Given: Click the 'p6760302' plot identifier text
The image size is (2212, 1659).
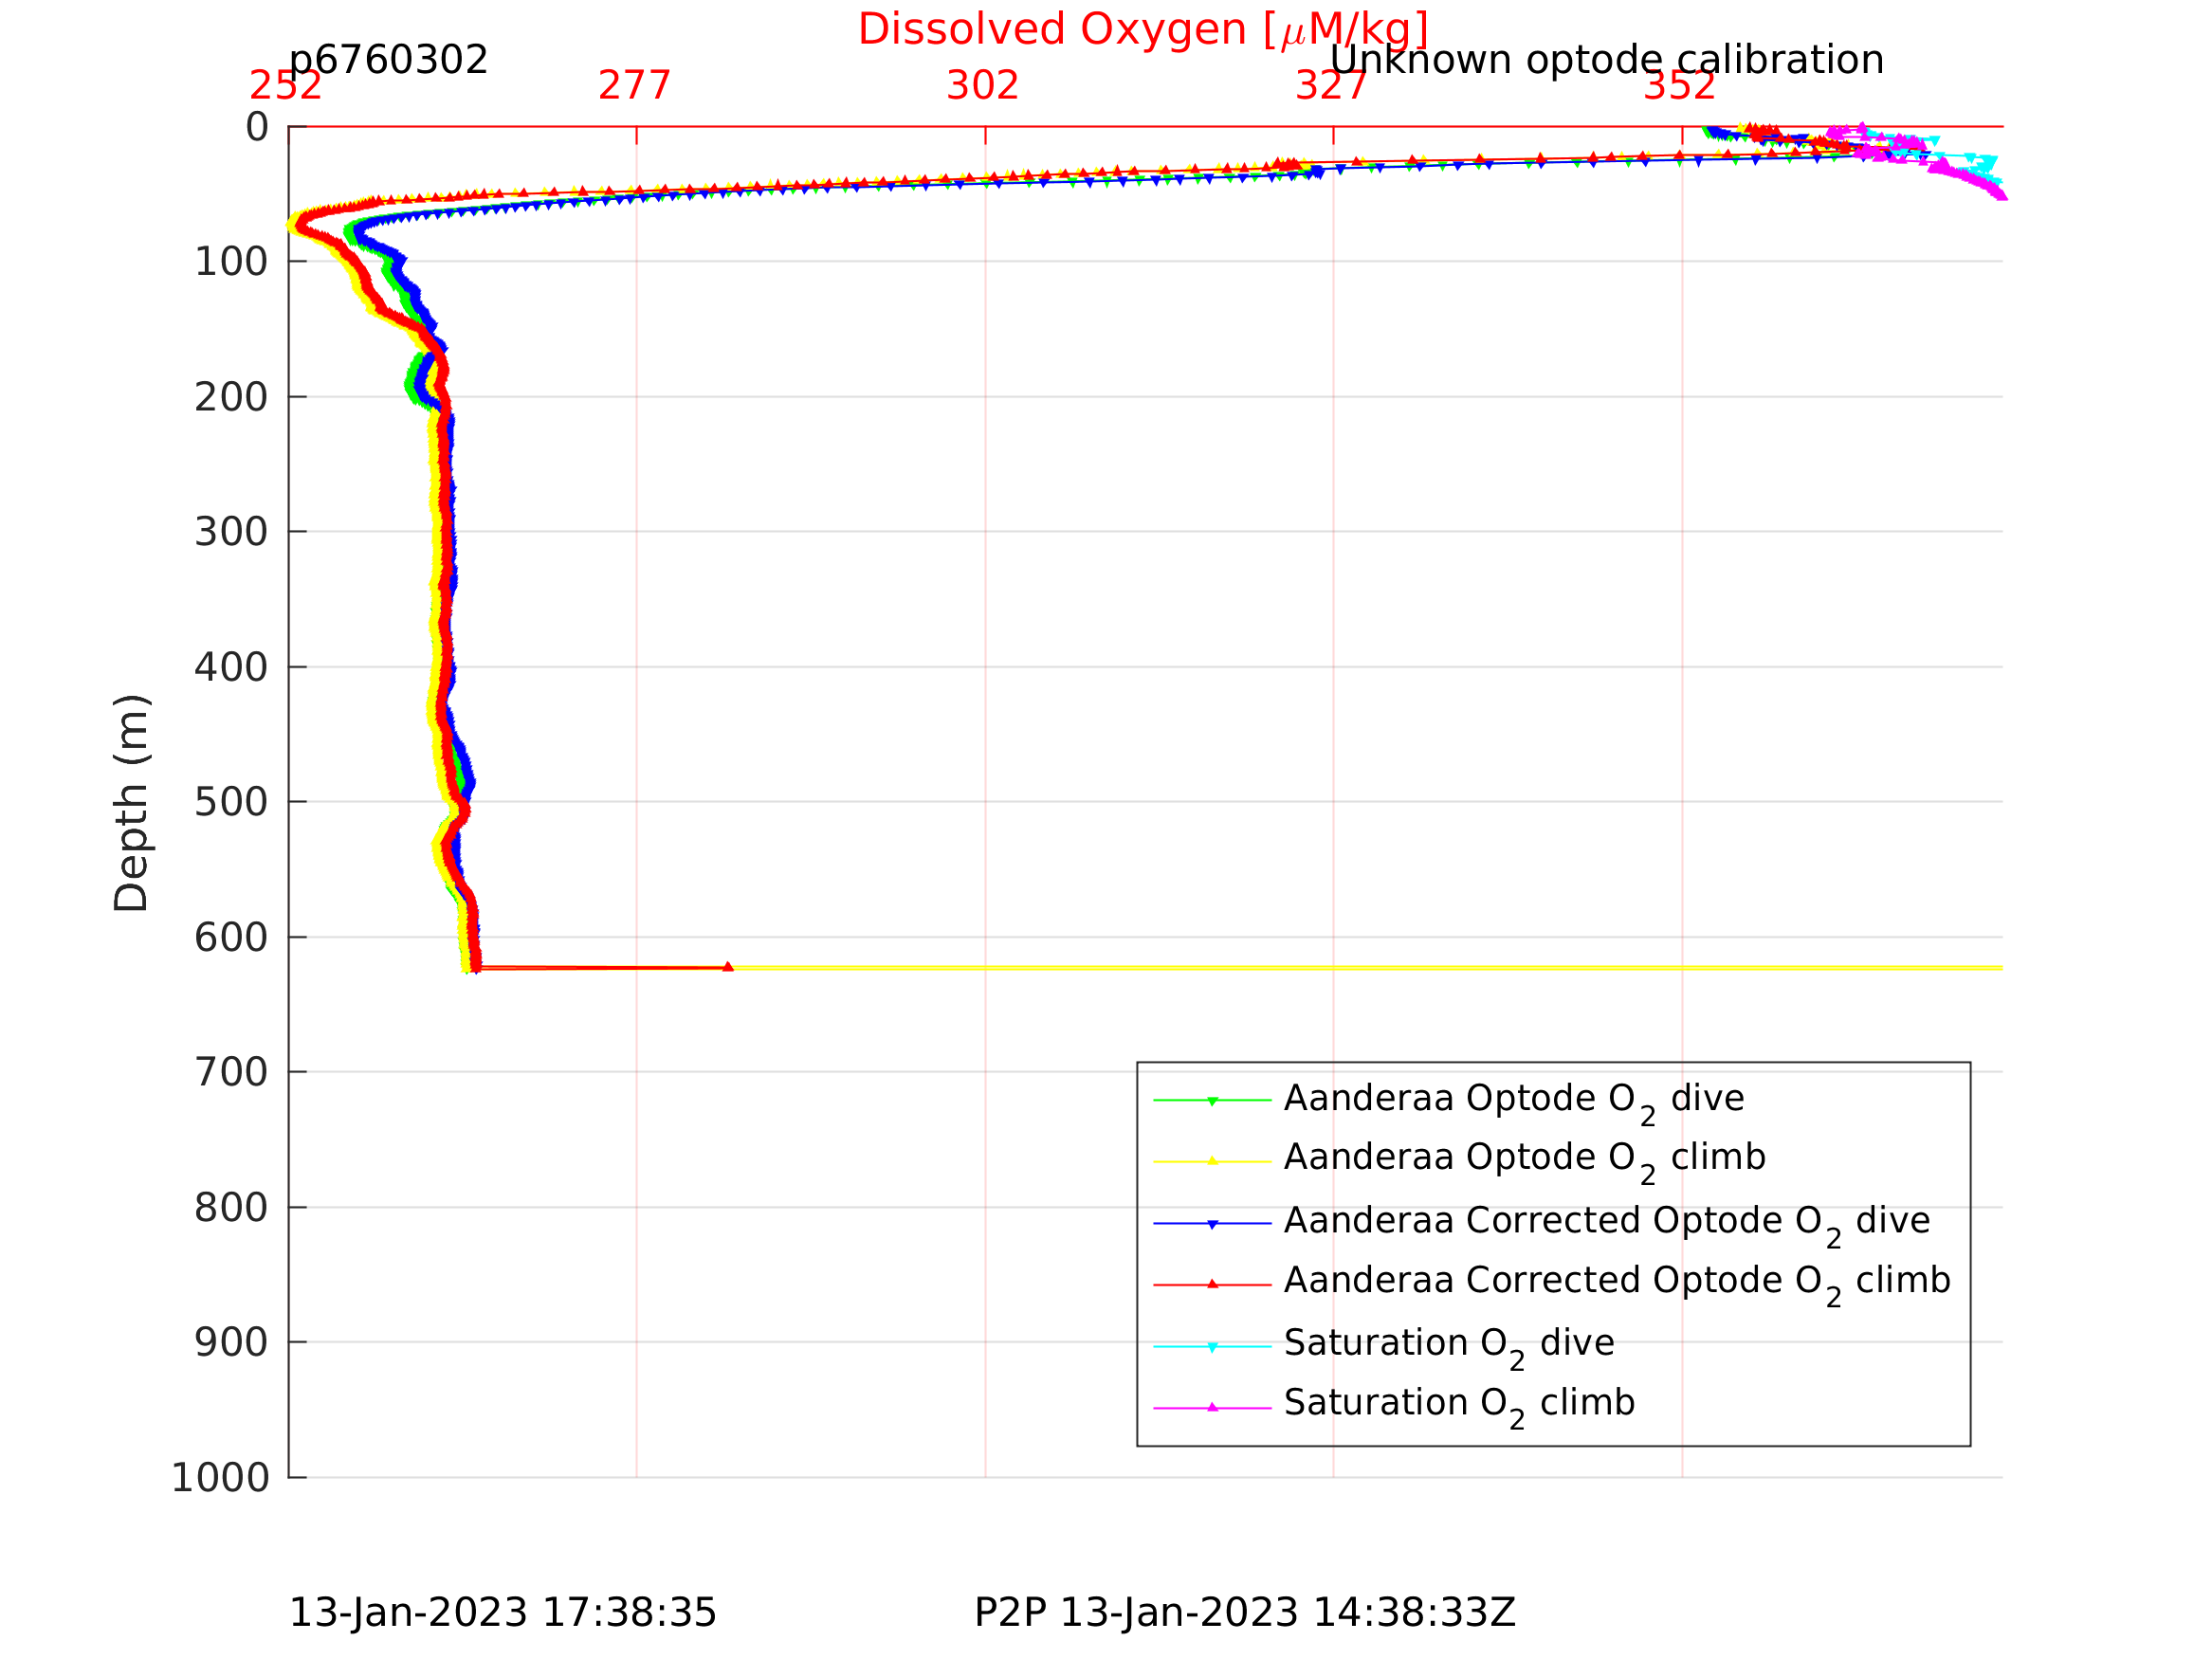Looking at the screenshot, I should click(388, 60).
